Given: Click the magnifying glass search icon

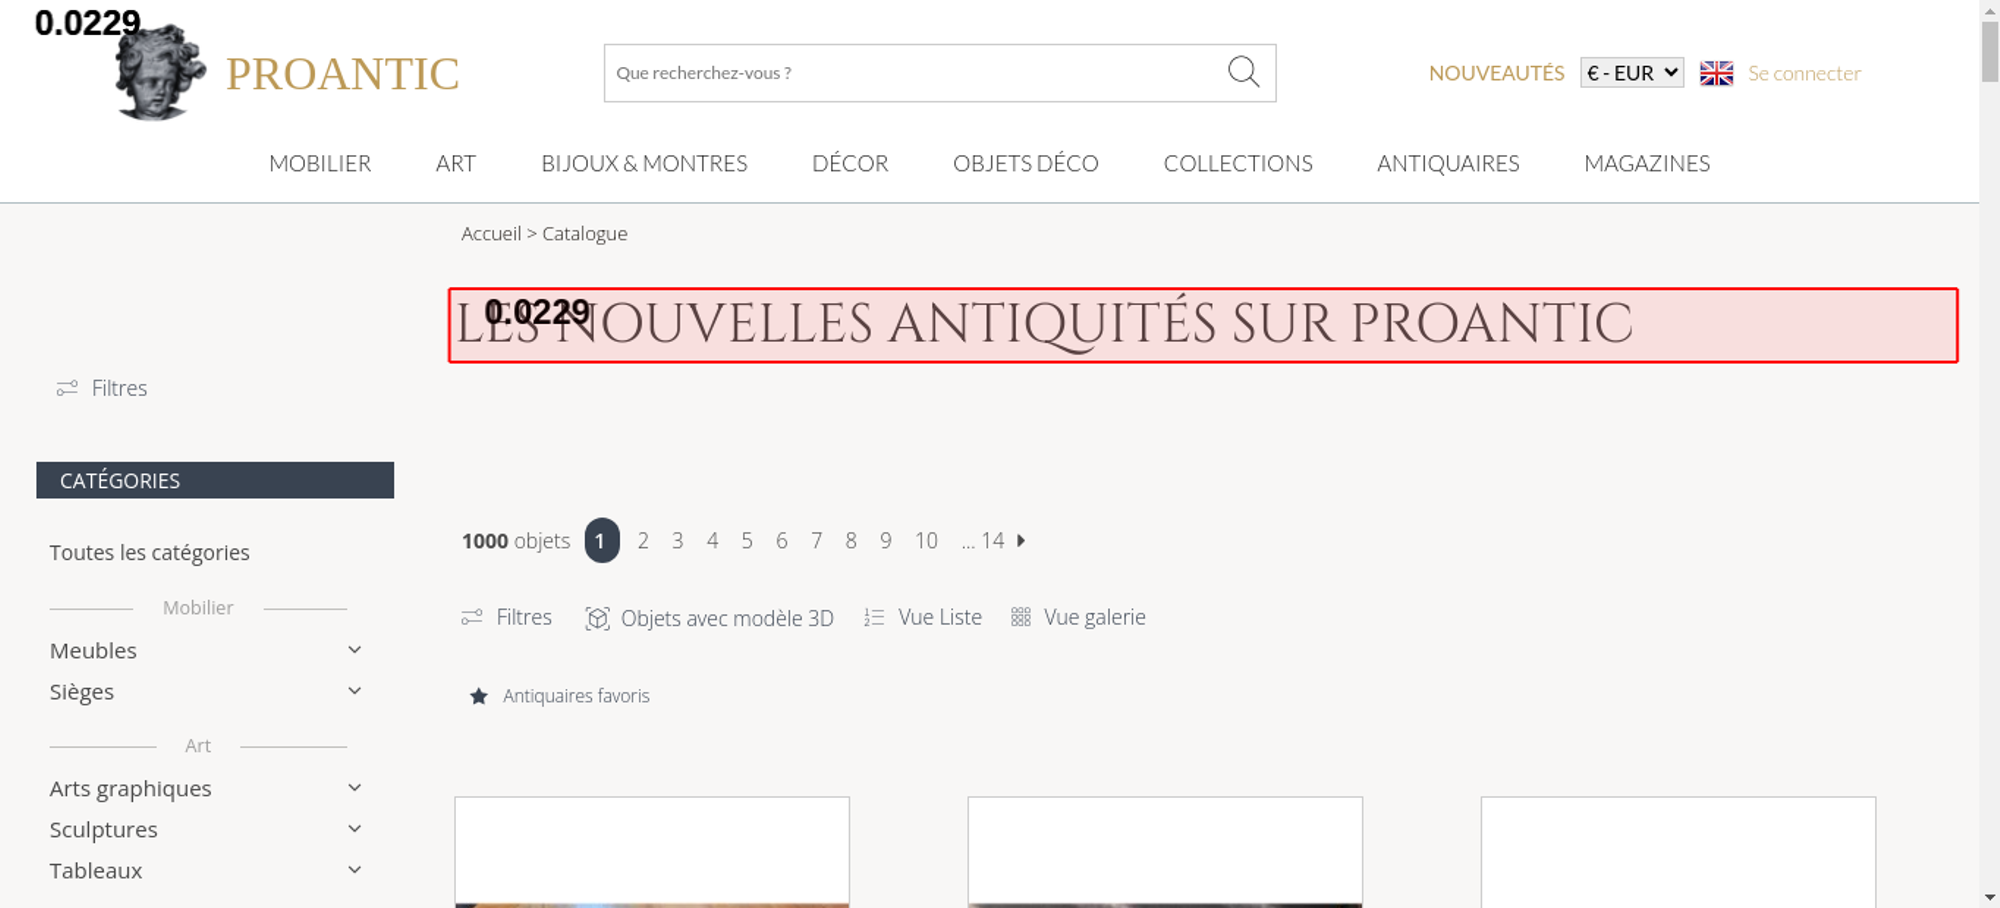Looking at the screenshot, I should click(1243, 72).
